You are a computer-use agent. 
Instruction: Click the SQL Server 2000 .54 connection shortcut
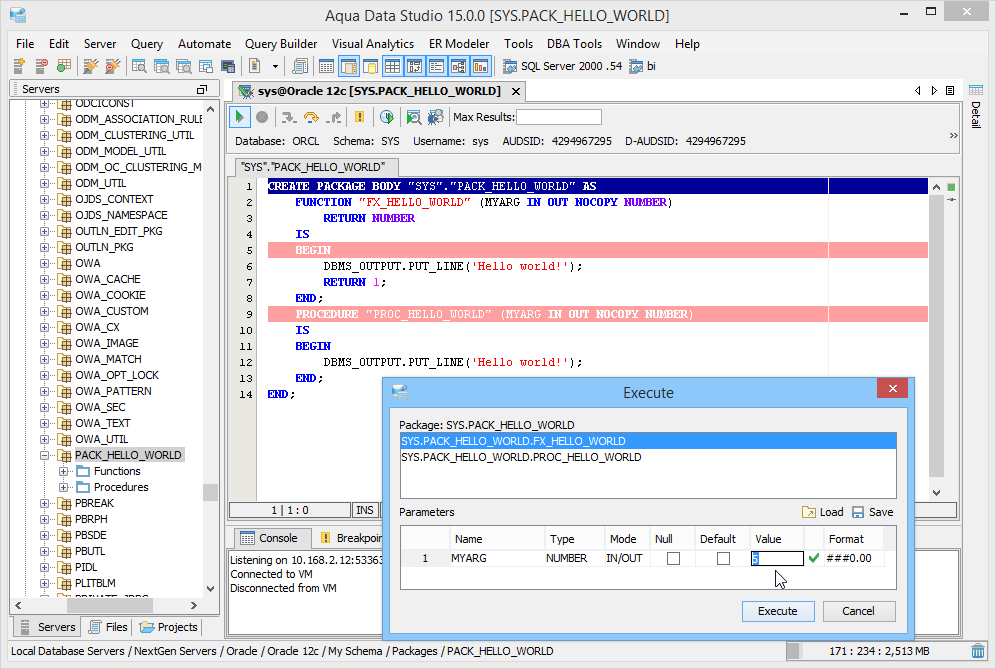point(562,66)
